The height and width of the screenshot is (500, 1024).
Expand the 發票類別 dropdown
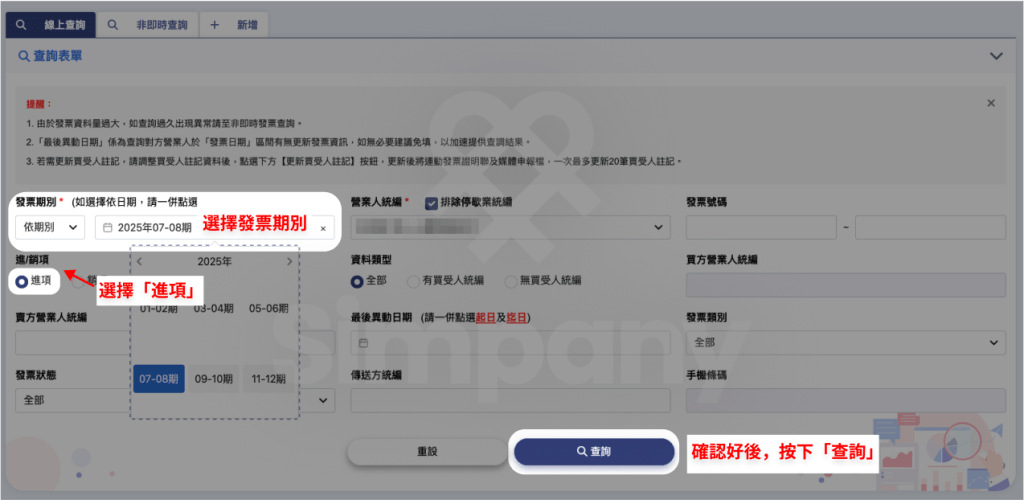tap(844, 343)
